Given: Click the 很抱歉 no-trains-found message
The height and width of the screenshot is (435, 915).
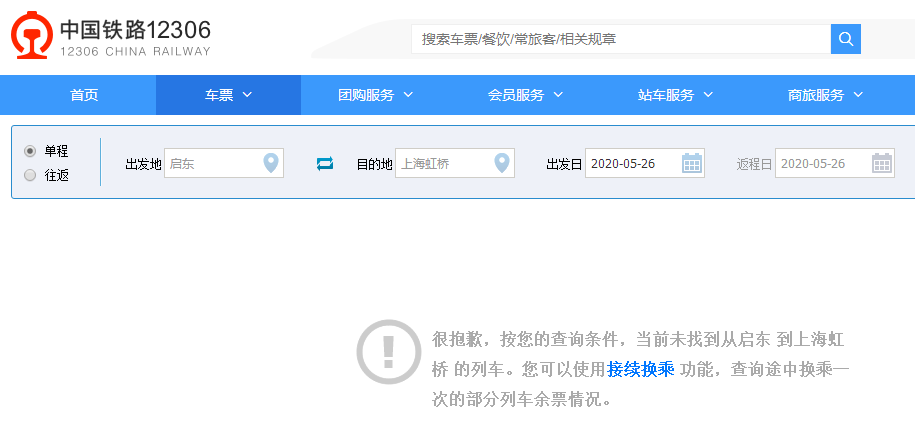Looking at the screenshot, I should tap(641, 370).
